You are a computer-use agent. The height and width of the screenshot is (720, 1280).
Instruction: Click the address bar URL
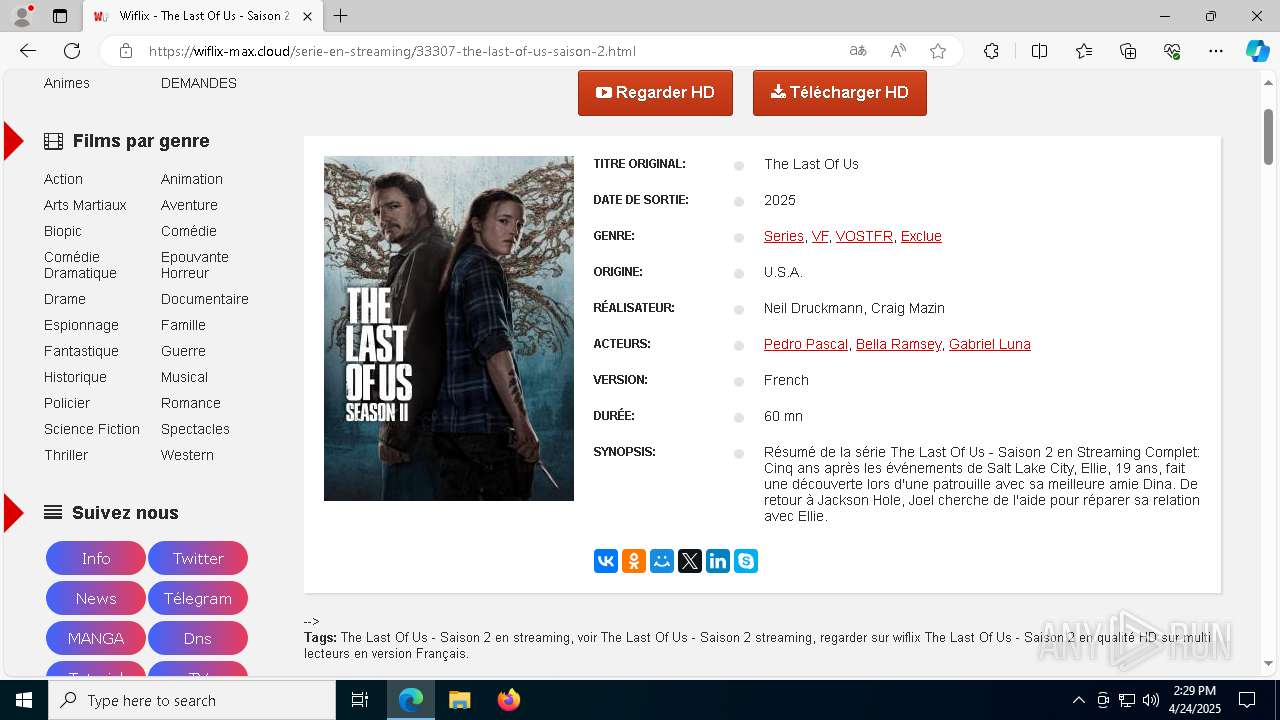(x=392, y=51)
